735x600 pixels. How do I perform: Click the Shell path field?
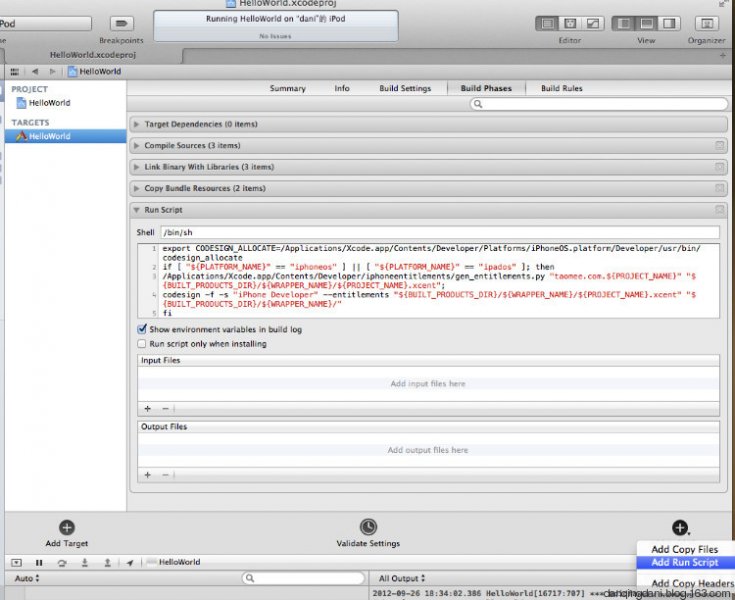440,232
